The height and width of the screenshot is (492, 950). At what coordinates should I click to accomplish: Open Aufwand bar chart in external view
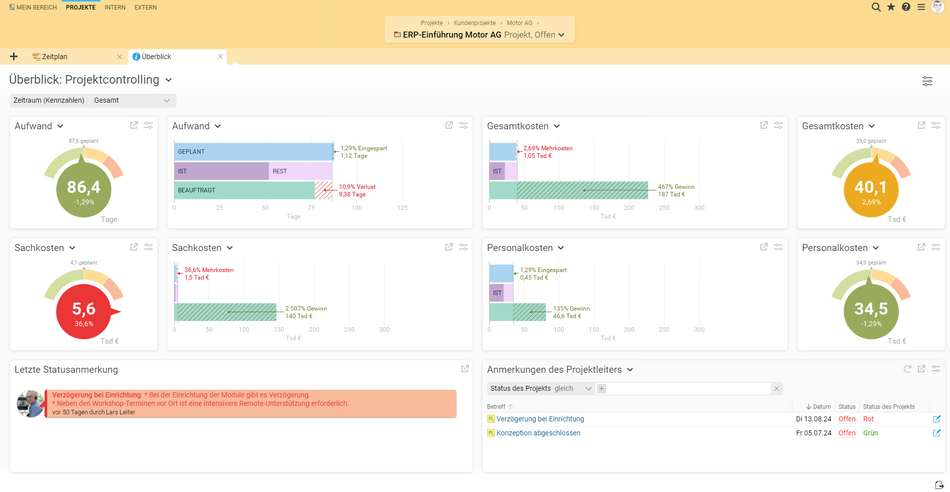[x=449, y=126]
